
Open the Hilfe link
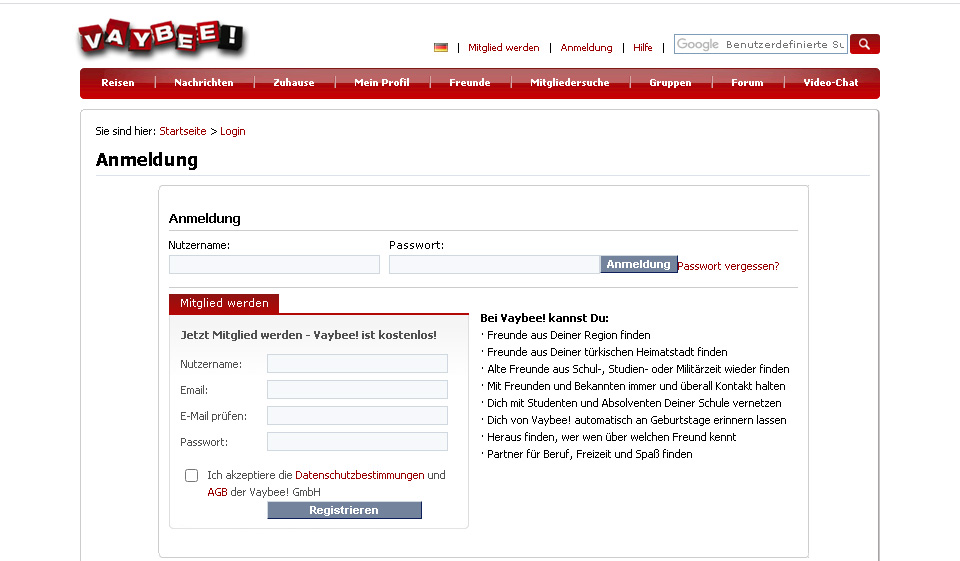tap(643, 48)
